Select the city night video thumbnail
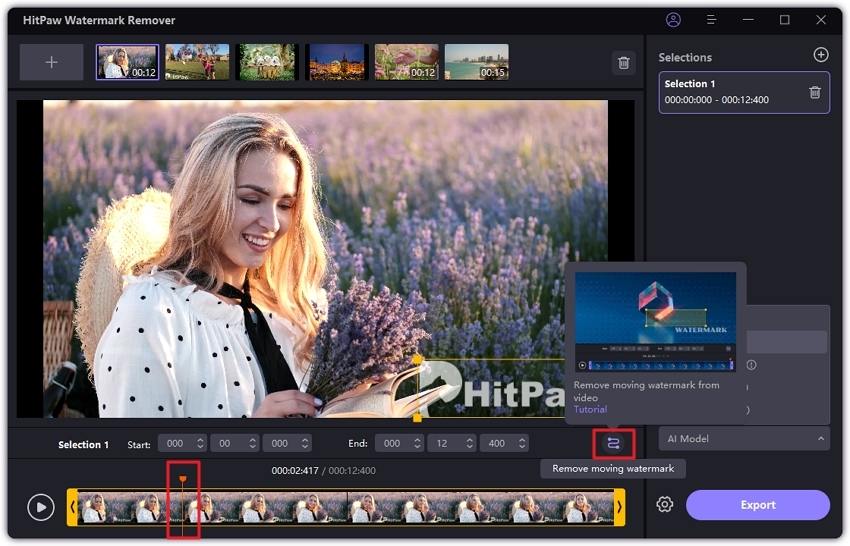The height and width of the screenshot is (546, 850). point(336,62)
